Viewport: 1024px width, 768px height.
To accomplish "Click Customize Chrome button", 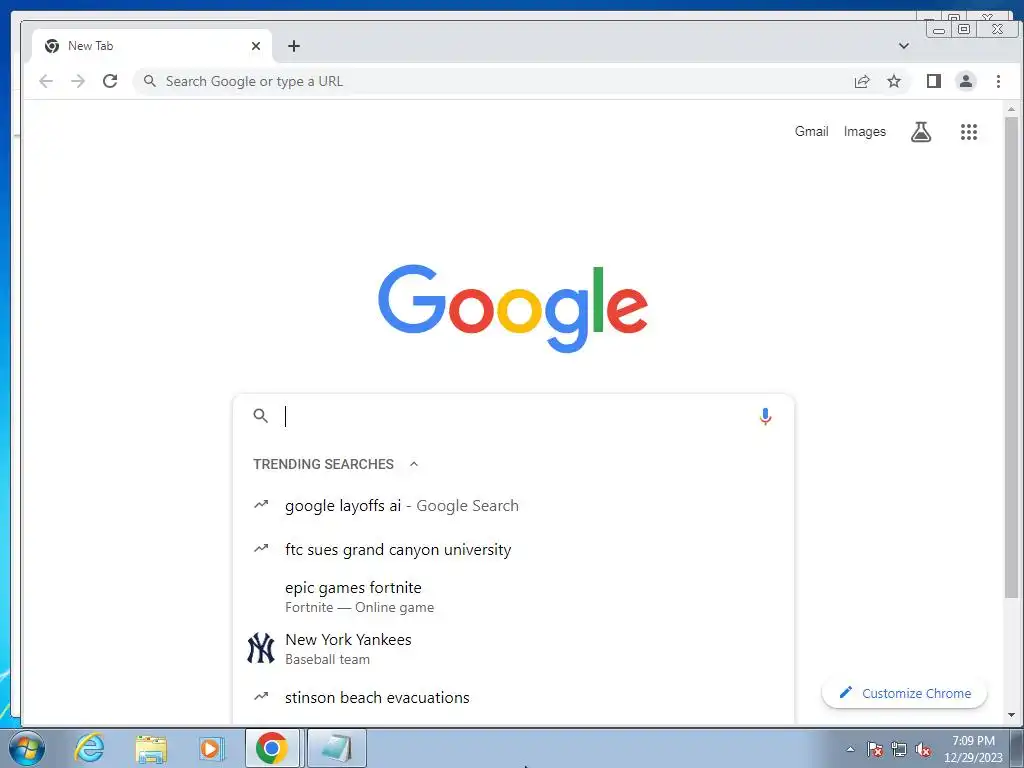I will (x=904, y=693).
